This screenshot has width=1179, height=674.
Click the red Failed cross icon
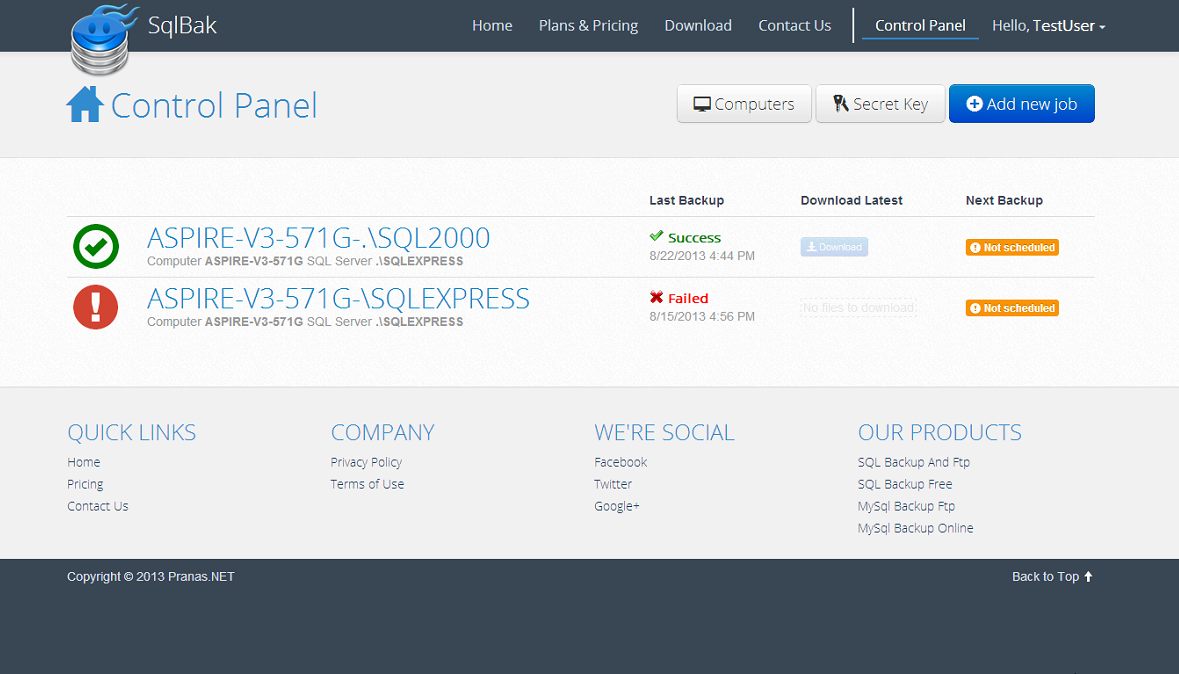pos(656,297)
